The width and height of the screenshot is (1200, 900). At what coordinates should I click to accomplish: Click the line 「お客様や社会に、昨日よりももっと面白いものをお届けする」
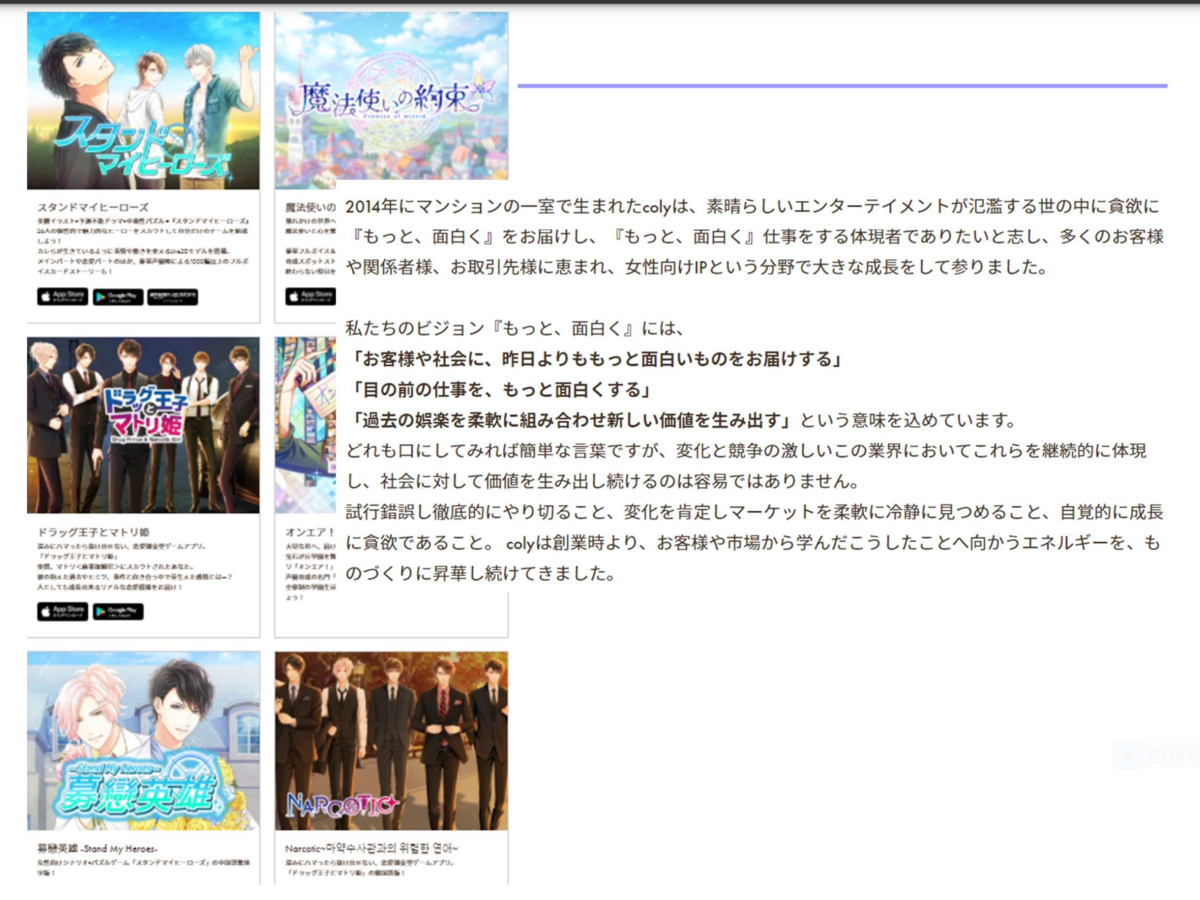[597, 358]
